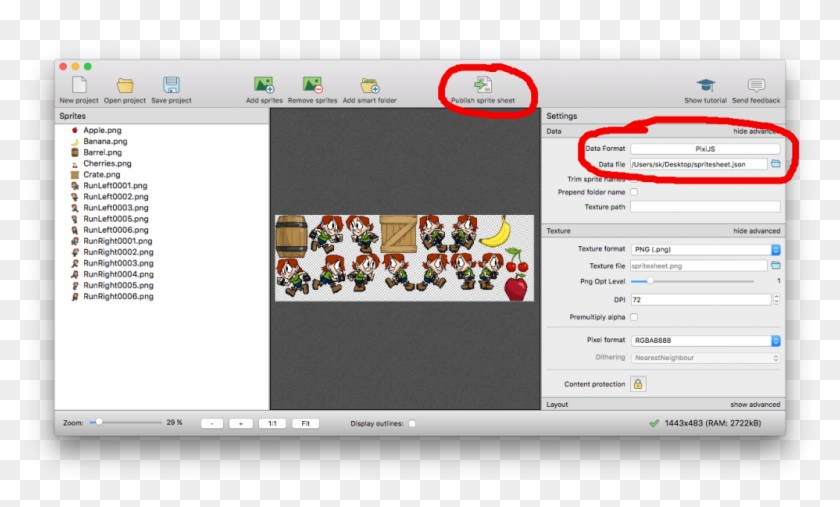Click the Fit zoom button

(305, 423)
